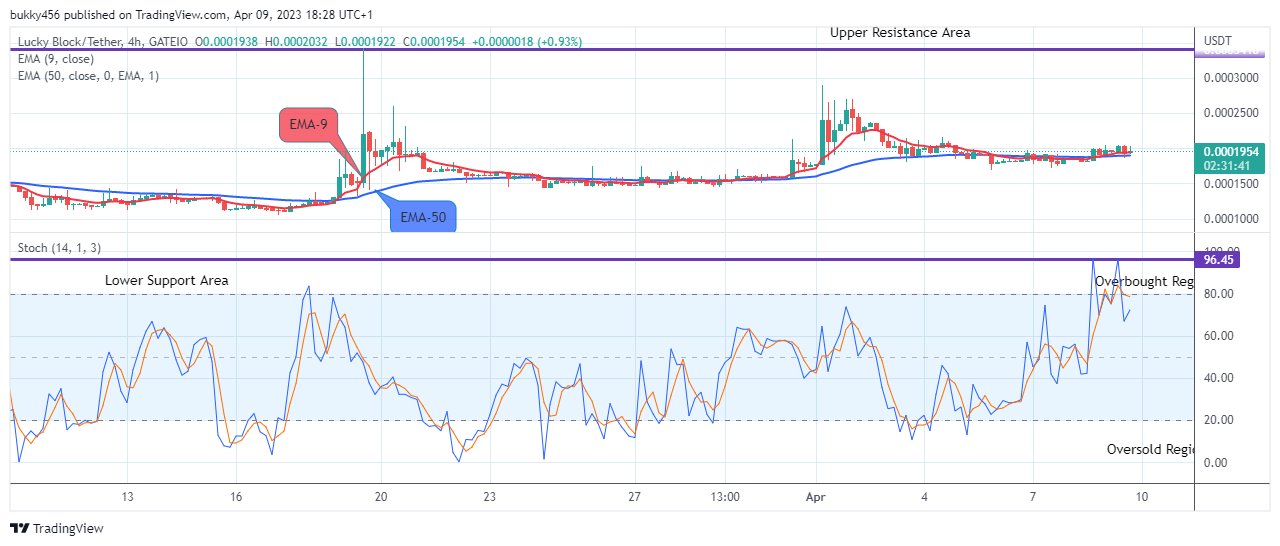1280x546 pixels.
Task: Click the L0.0001922 low value
Action: [367, 42]
